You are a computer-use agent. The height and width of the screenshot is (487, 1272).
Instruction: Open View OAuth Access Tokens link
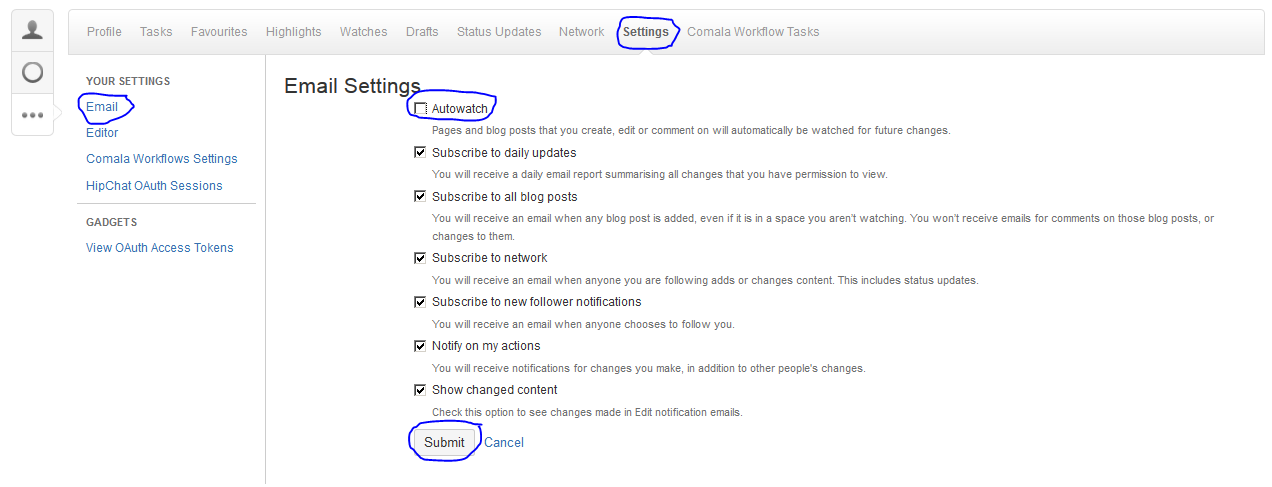[160, 248]
